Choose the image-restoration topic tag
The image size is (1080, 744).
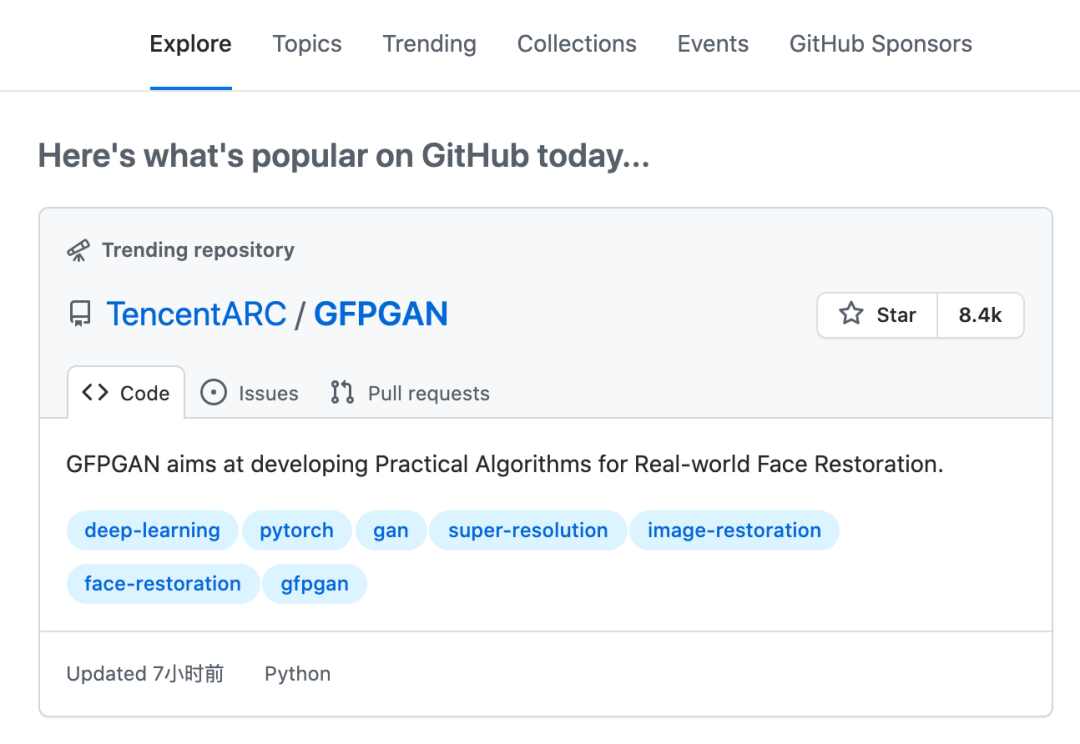[x=734, y=530]
